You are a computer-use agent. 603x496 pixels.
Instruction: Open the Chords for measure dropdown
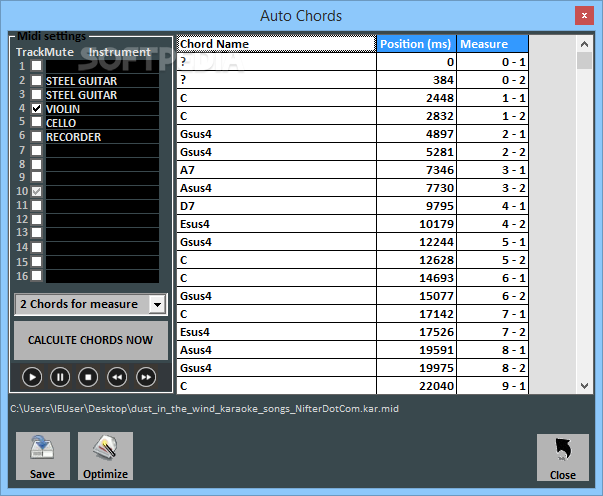pyautogui.click(x=157, y=305)
